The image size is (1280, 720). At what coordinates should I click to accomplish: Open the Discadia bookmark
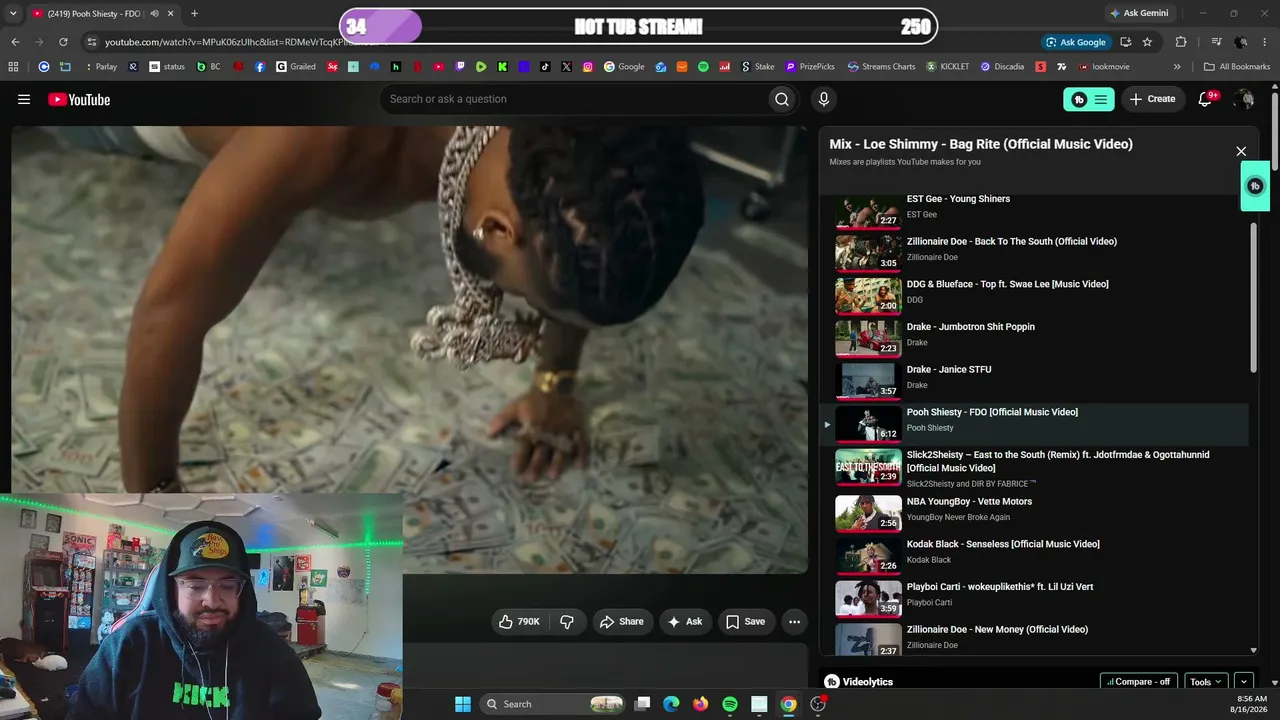click(x=1003, y=67)
